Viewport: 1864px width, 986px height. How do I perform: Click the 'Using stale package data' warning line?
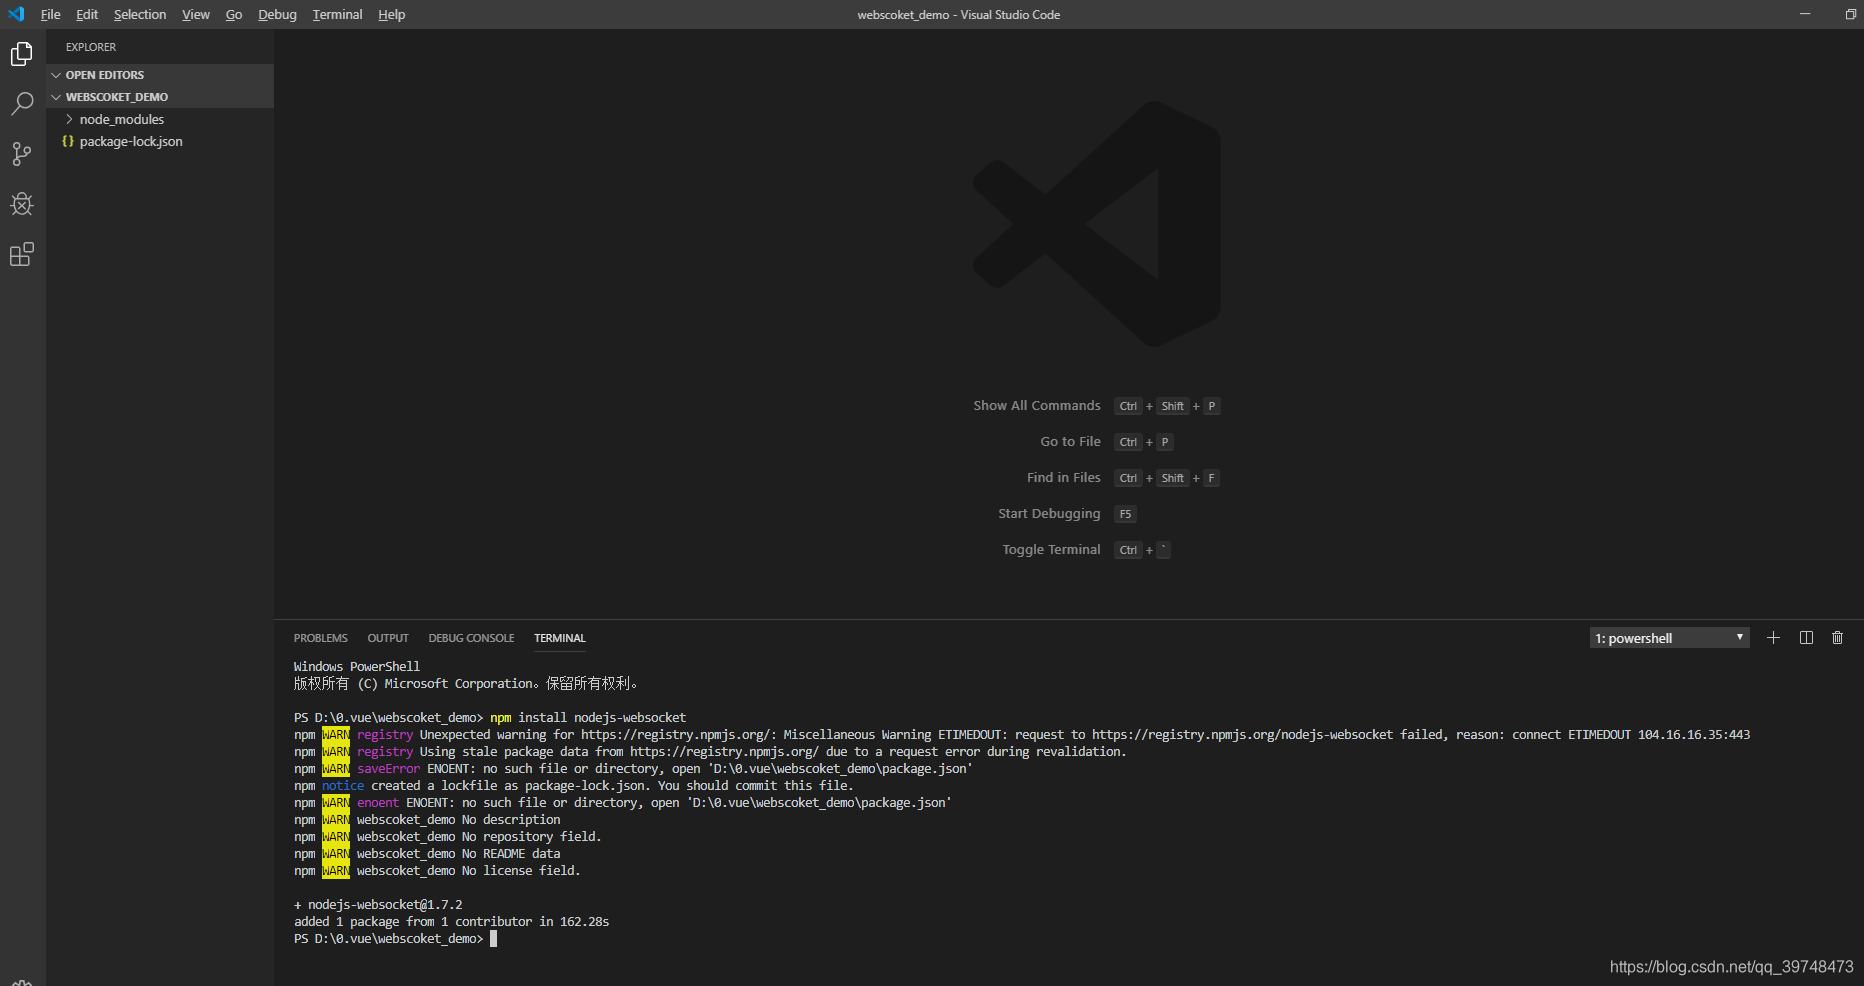click(710, 752)
